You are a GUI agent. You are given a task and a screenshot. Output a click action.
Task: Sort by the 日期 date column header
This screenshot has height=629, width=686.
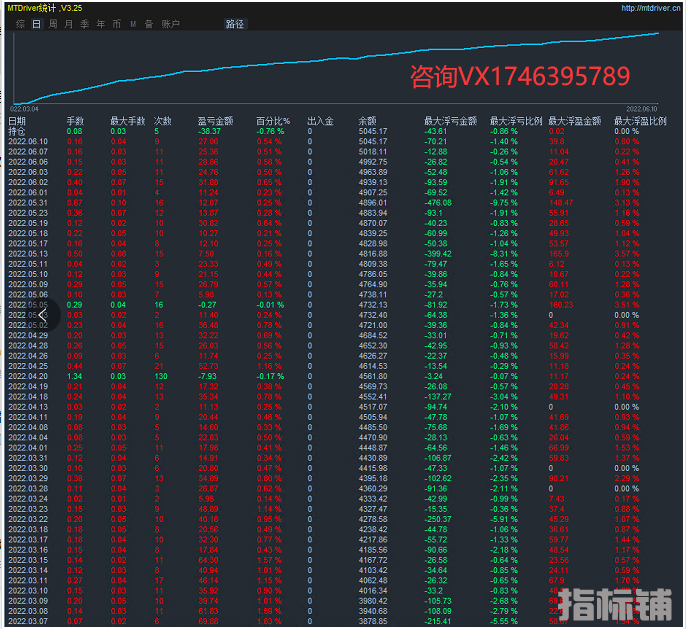(x=18, y=121)
